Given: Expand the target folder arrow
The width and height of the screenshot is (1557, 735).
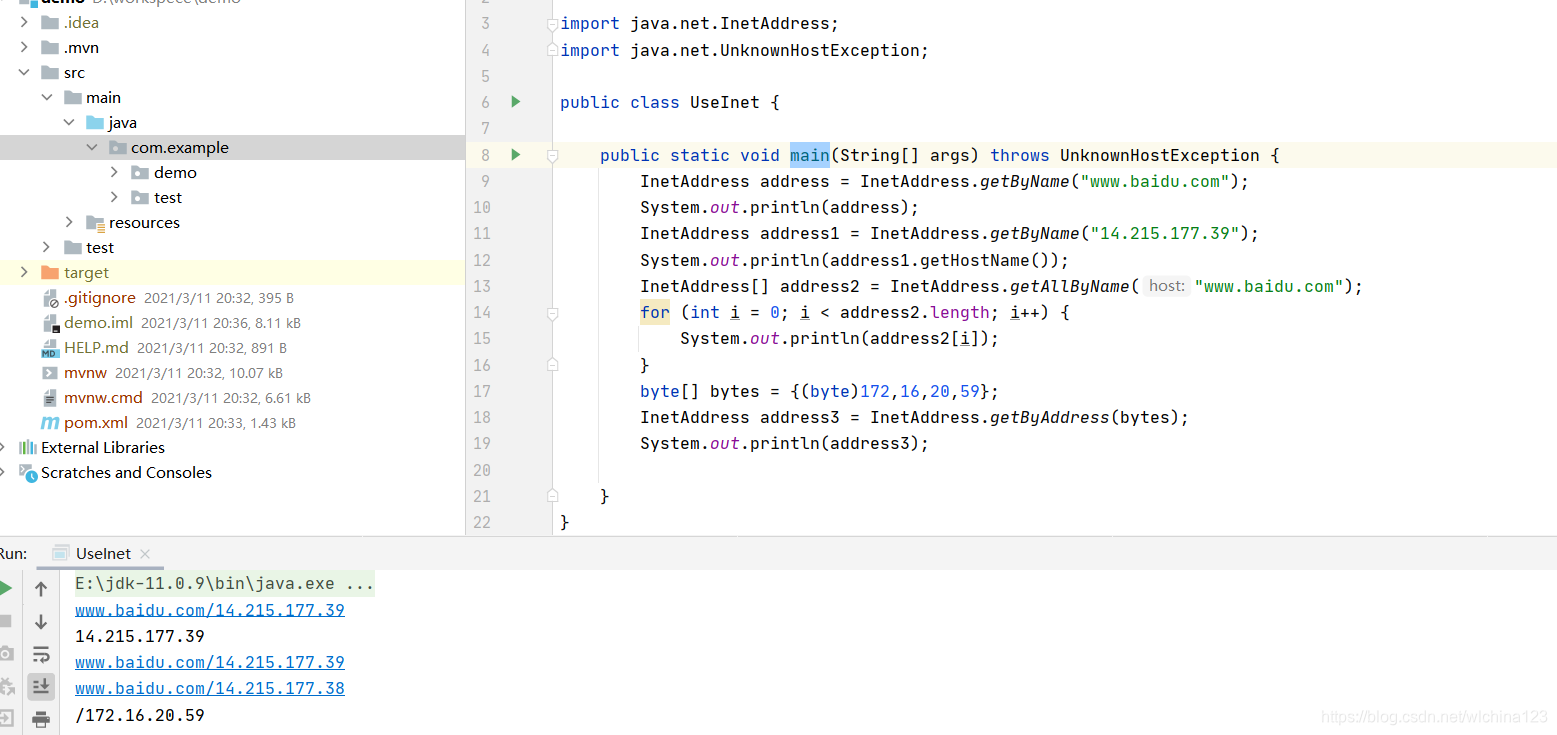Looking at the screenshot, I should pos(24,272).
